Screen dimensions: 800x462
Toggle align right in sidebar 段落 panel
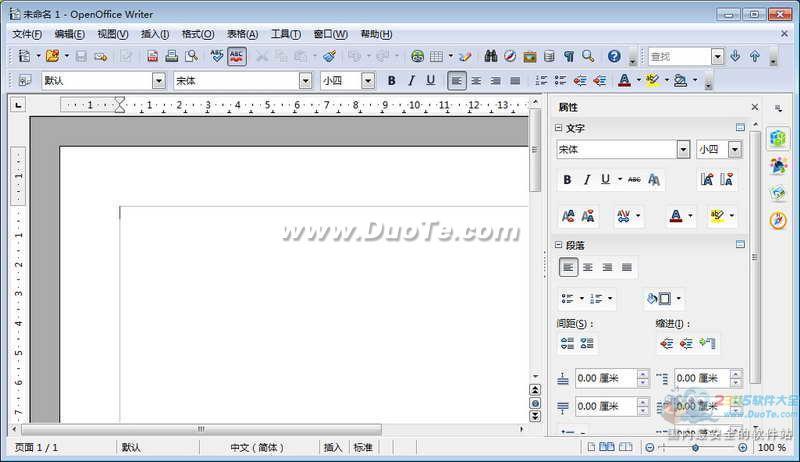(x=607, y=267)
